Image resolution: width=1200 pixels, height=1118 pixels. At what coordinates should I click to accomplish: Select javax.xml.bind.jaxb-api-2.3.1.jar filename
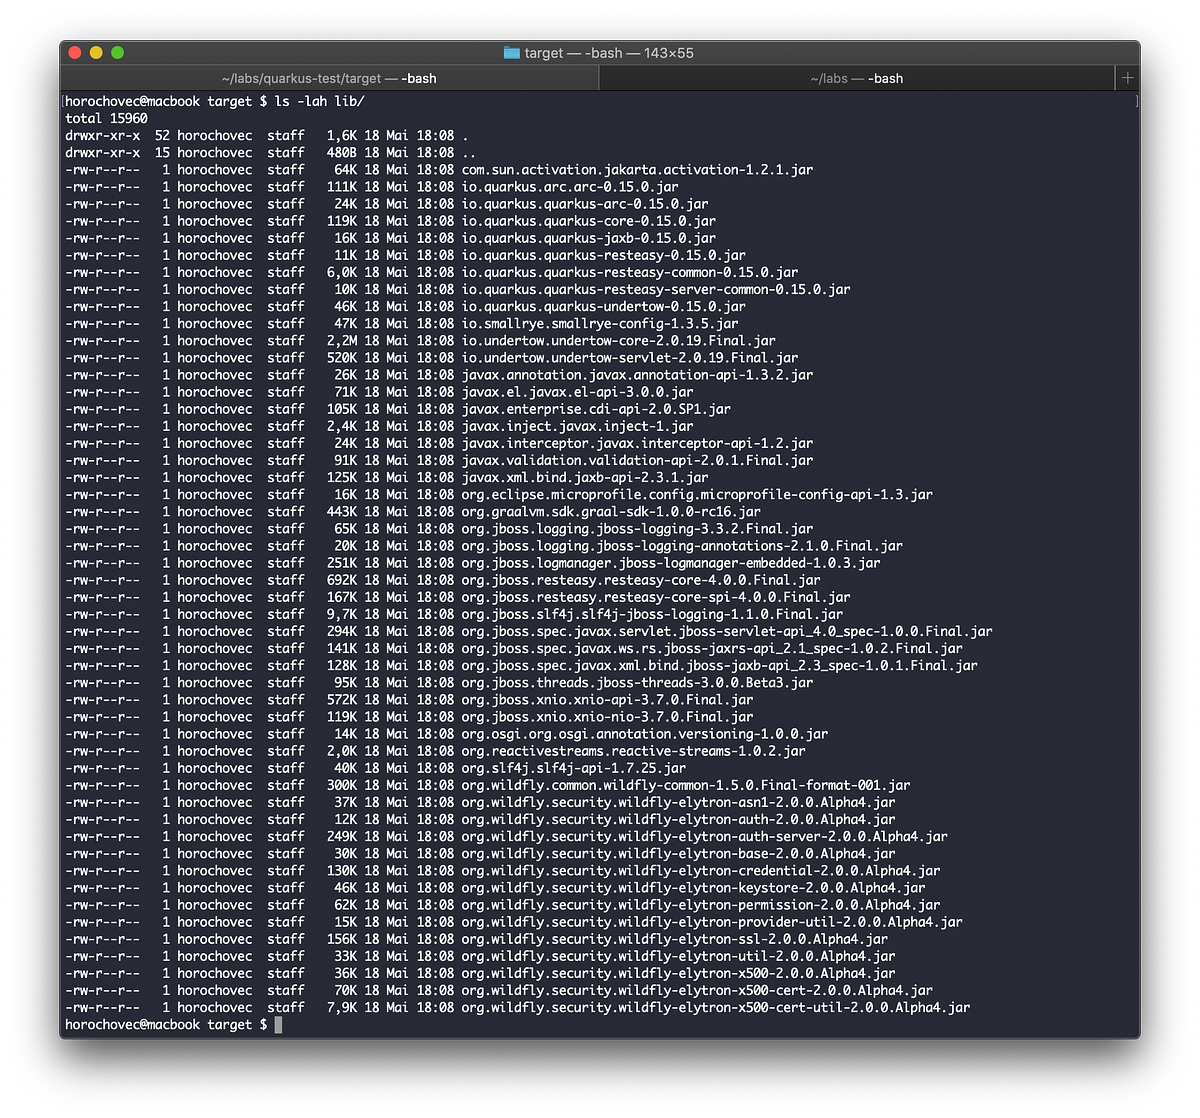pyautogui.click(x=585, y=477)
